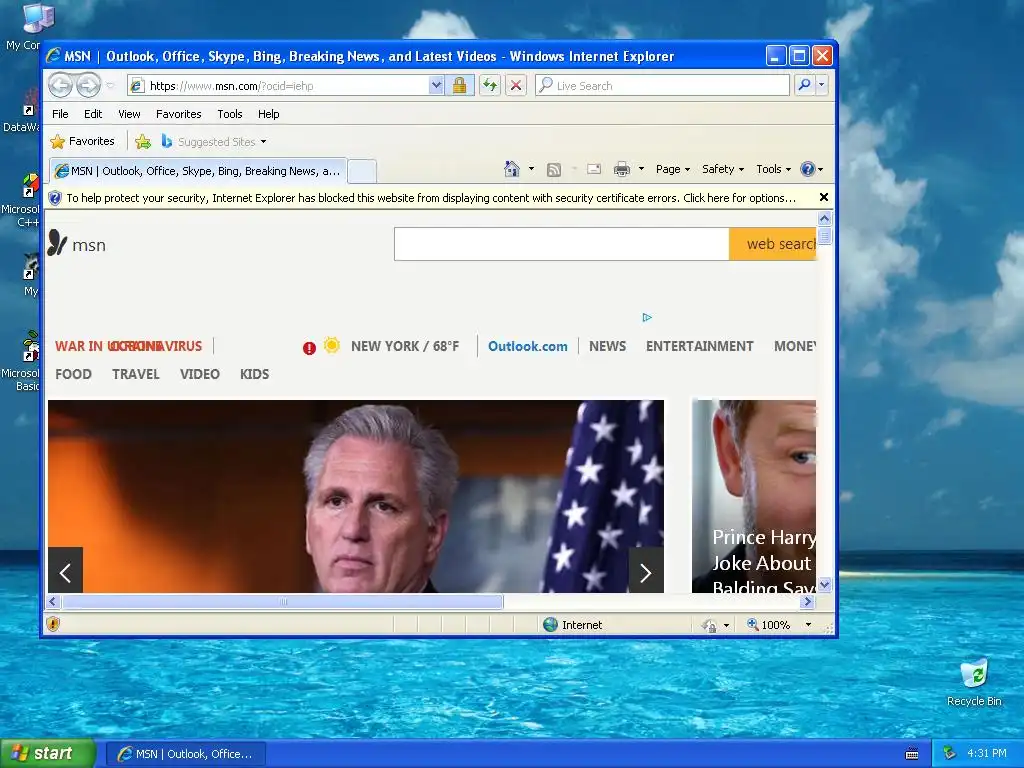Click the MSN web search text field
The image size is (1024, 768).
click(562, 244)
